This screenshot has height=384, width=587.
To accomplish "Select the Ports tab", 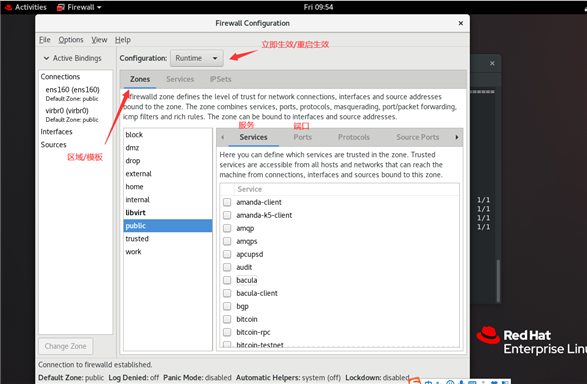I will click(302, 137).
